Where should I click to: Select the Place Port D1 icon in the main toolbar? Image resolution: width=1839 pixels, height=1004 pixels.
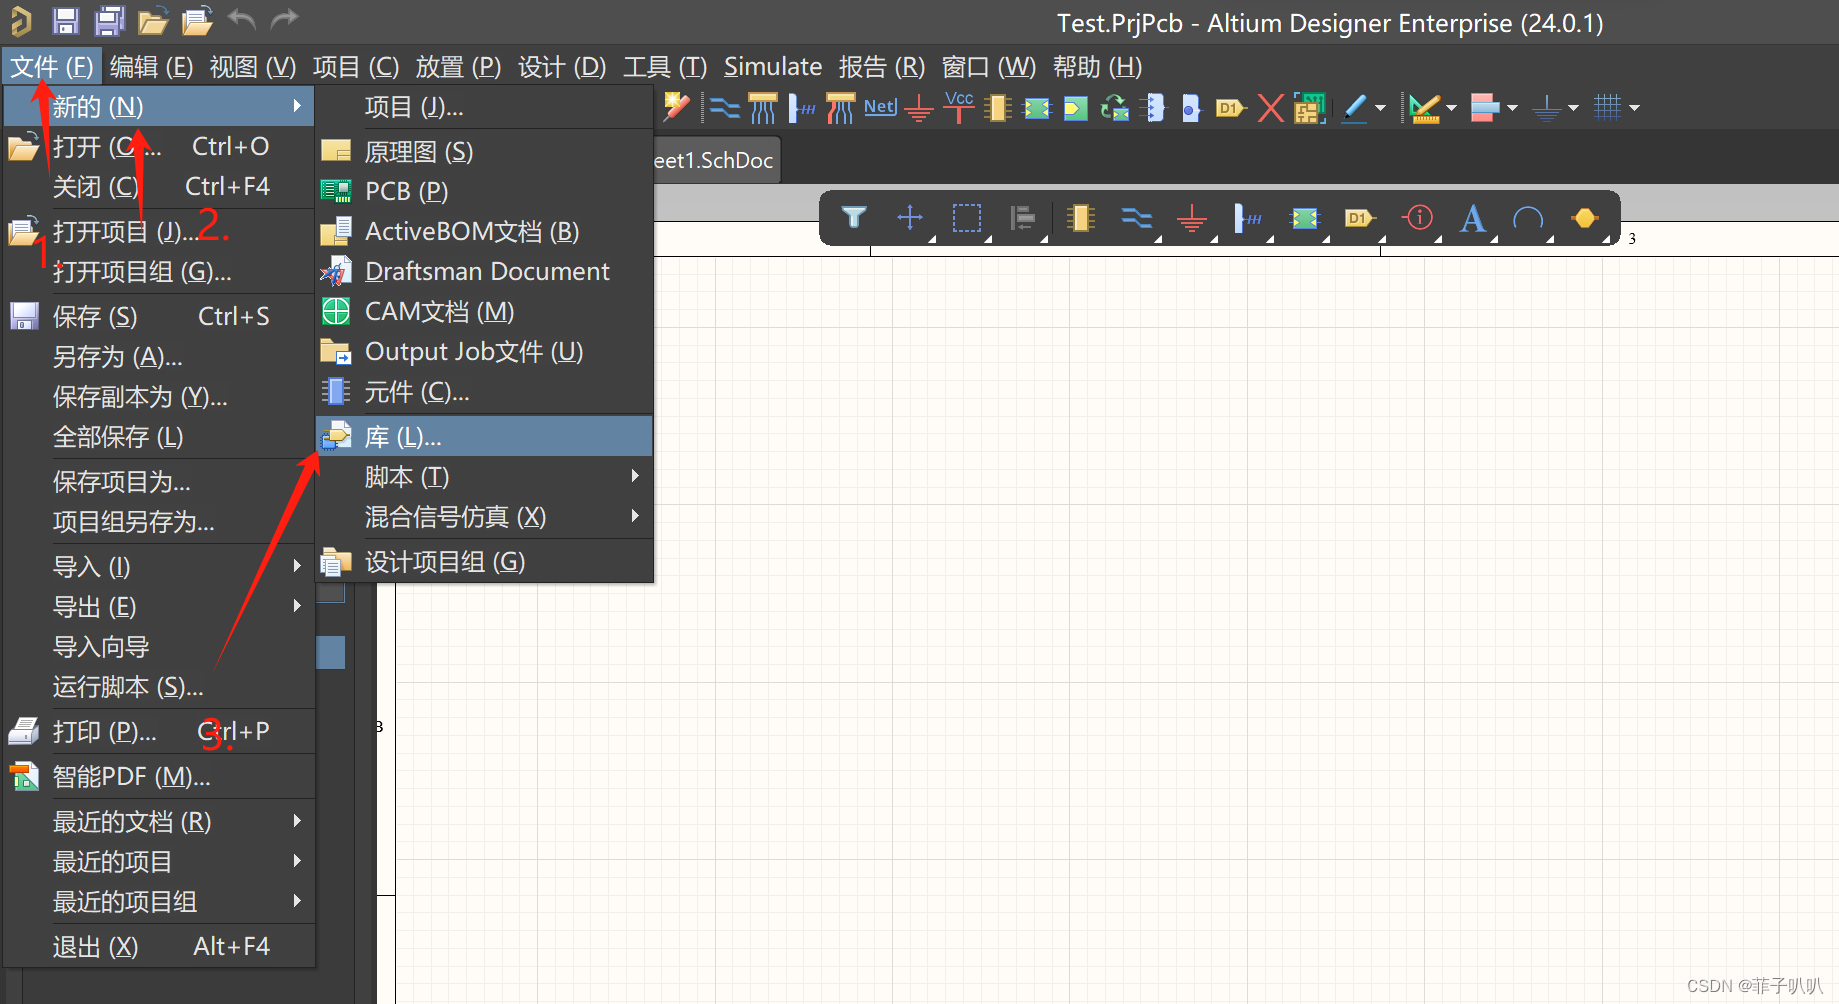(x=1230, y=107)
